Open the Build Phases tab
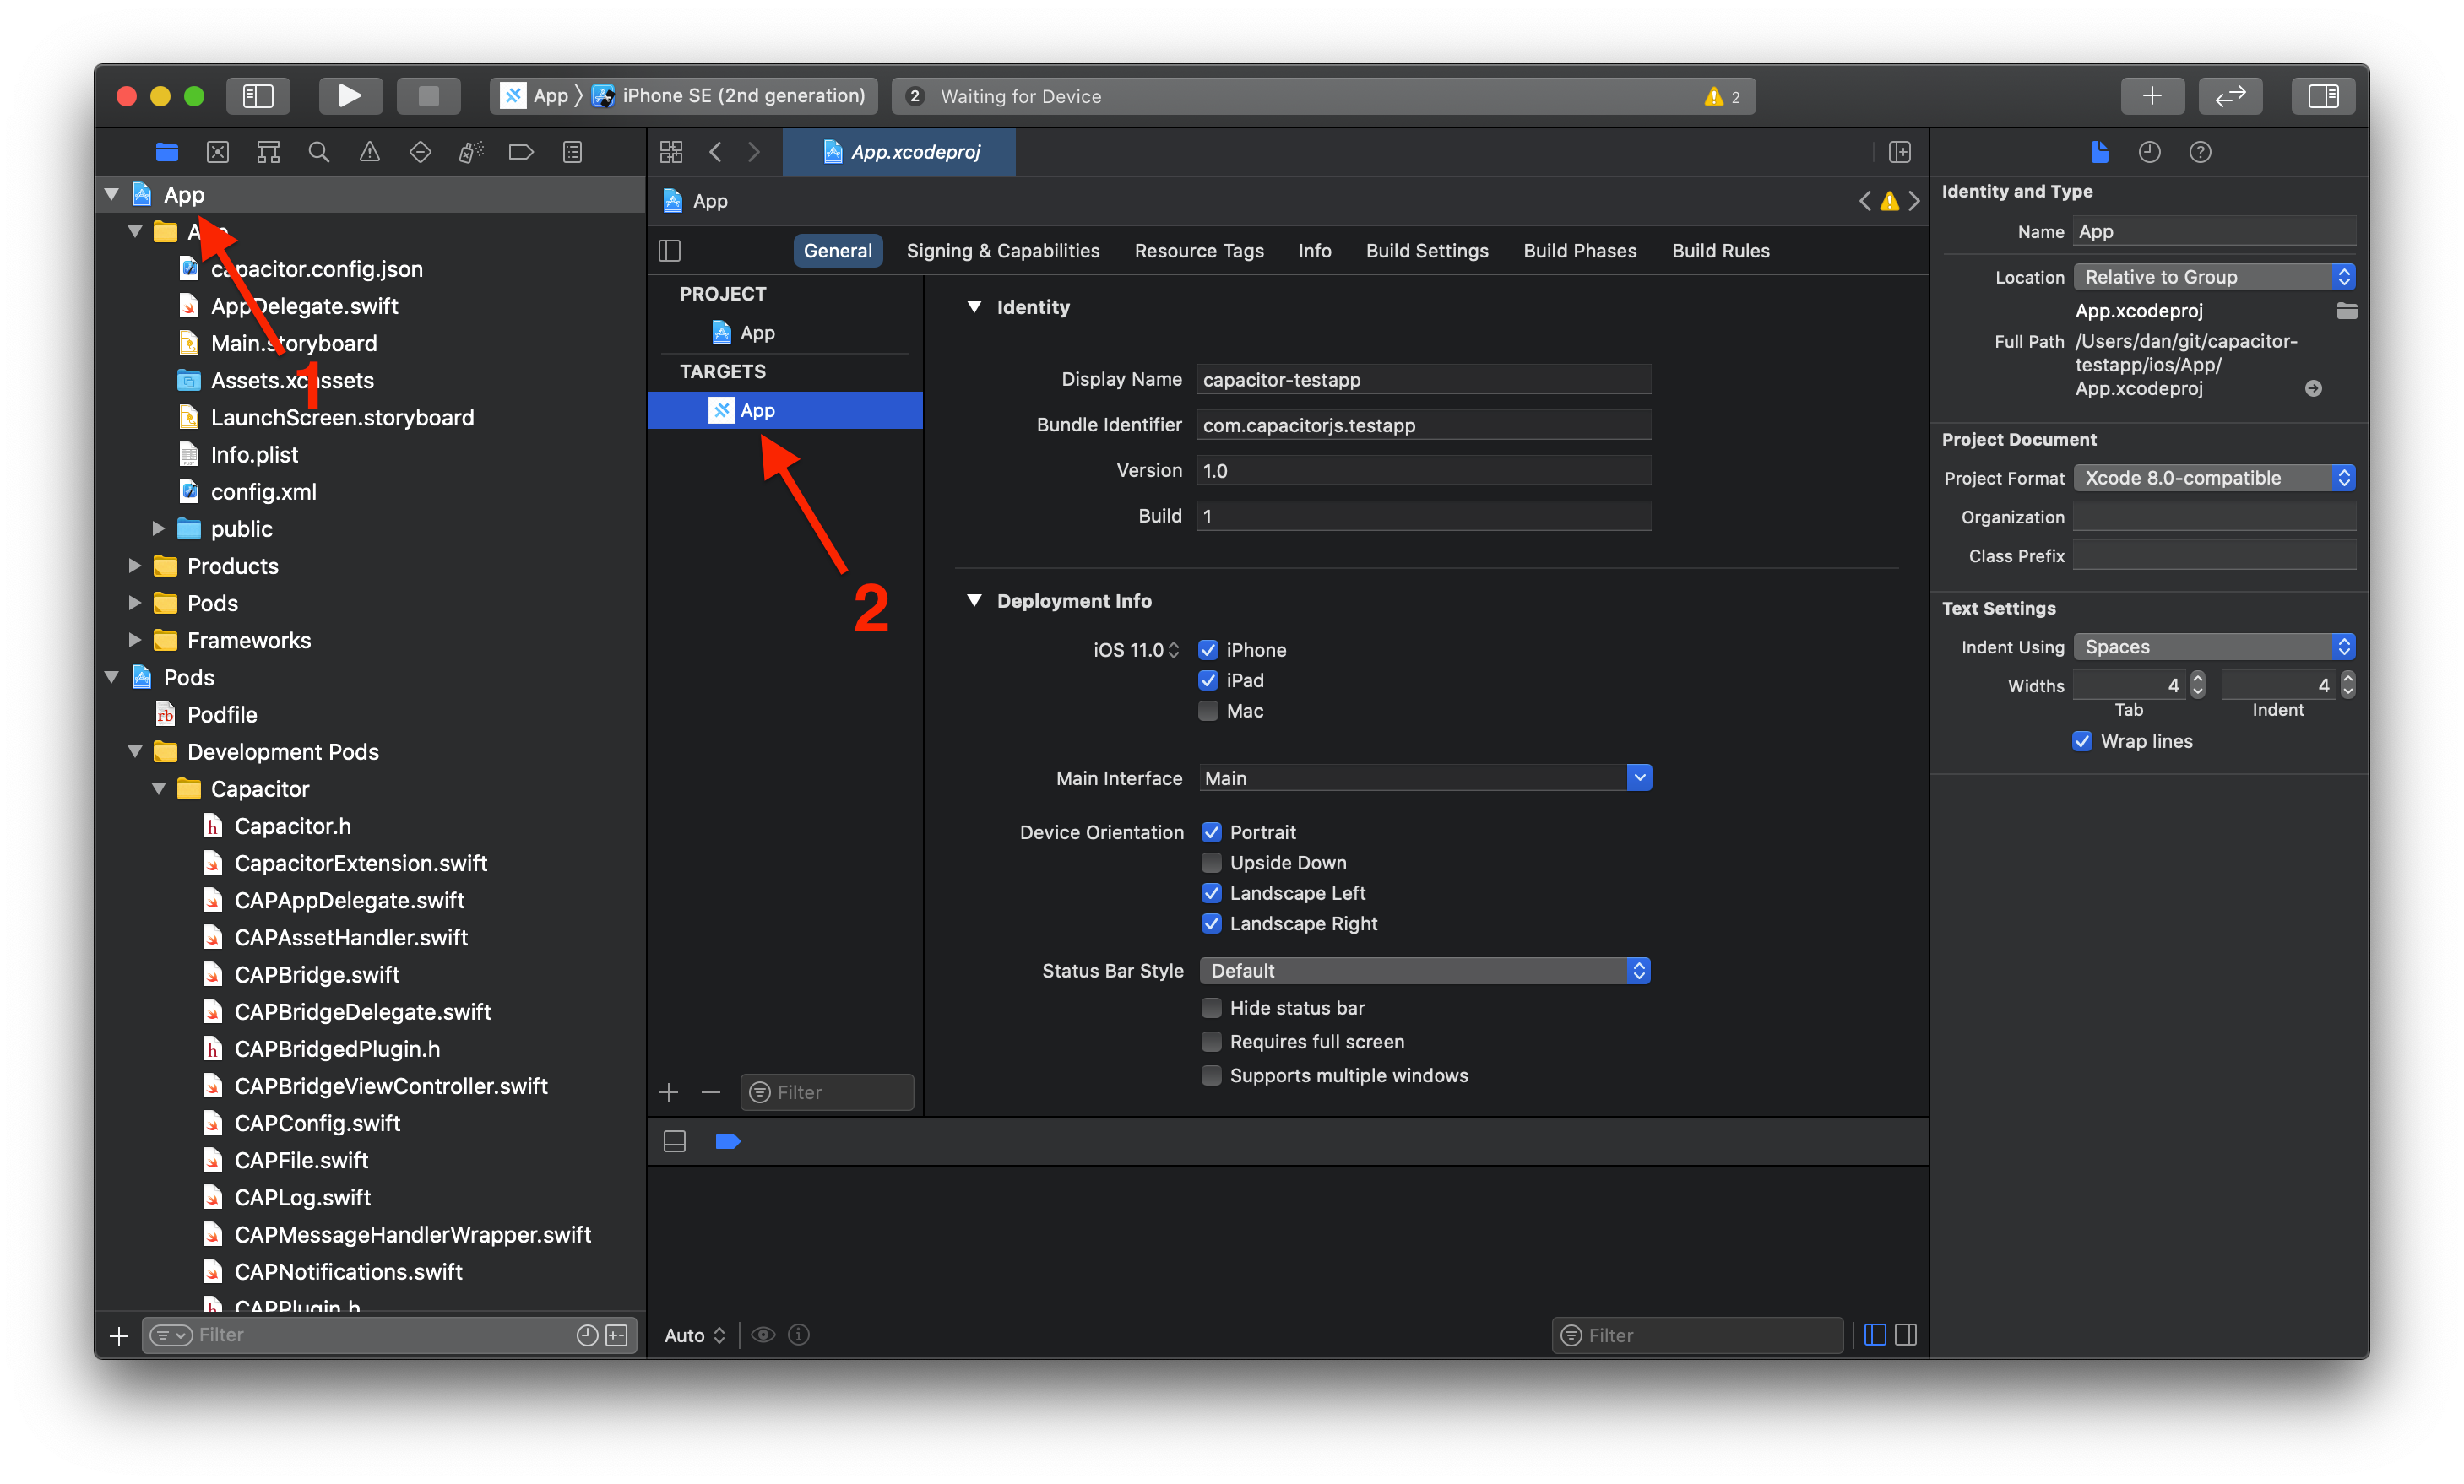The width and height of the screenshot is (2464, 1484). point(1579,250)
